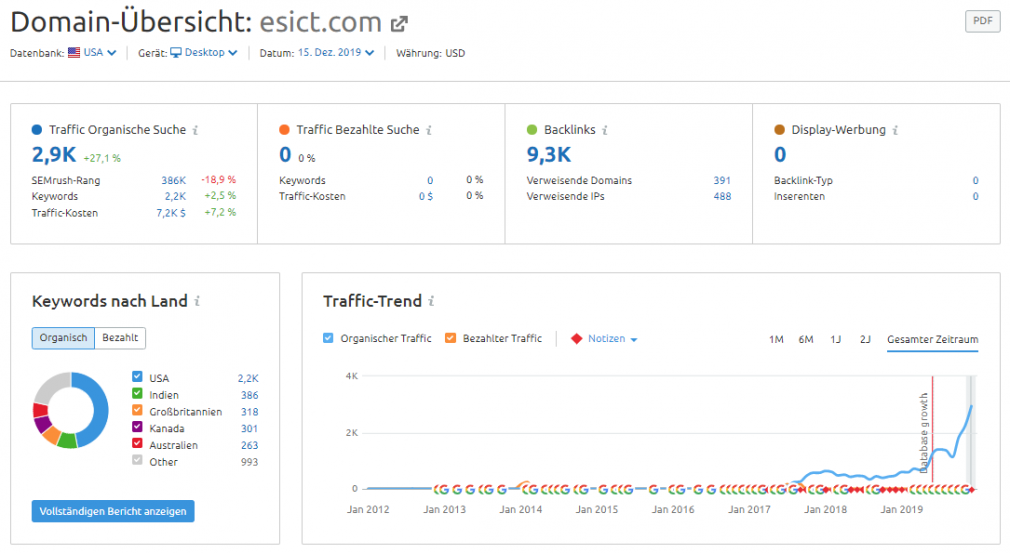Click the -18,9 % SEMrush-Rang change

pos(218,180)
